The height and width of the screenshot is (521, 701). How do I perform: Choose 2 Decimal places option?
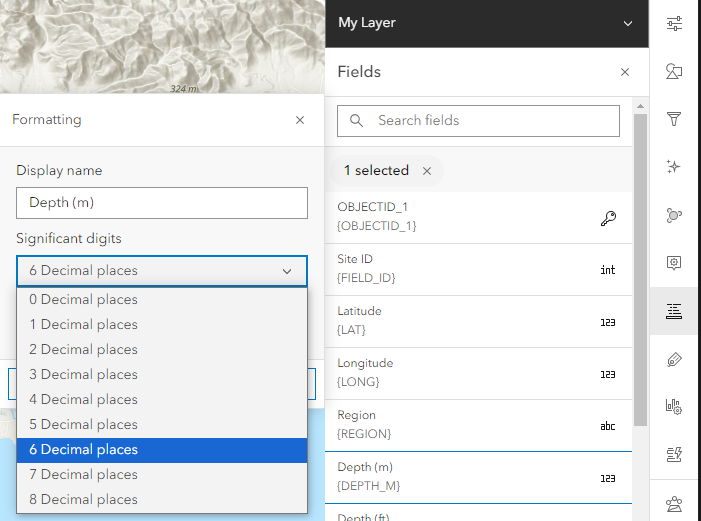click(x=162, y=350)
